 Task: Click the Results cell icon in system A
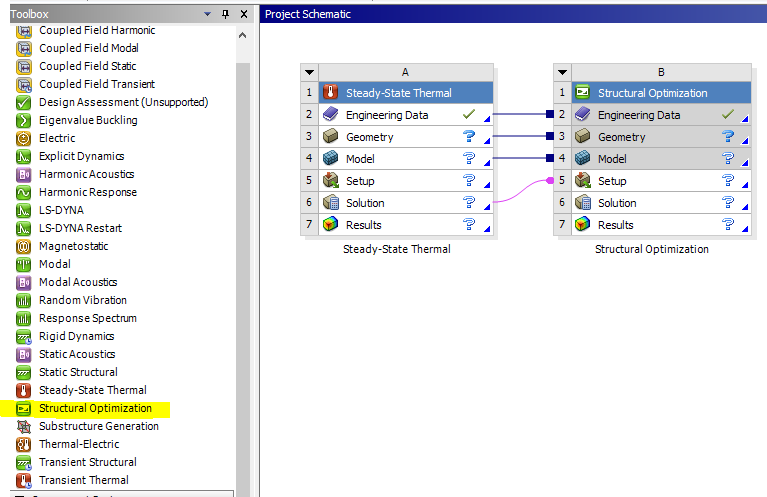[331, 225]
